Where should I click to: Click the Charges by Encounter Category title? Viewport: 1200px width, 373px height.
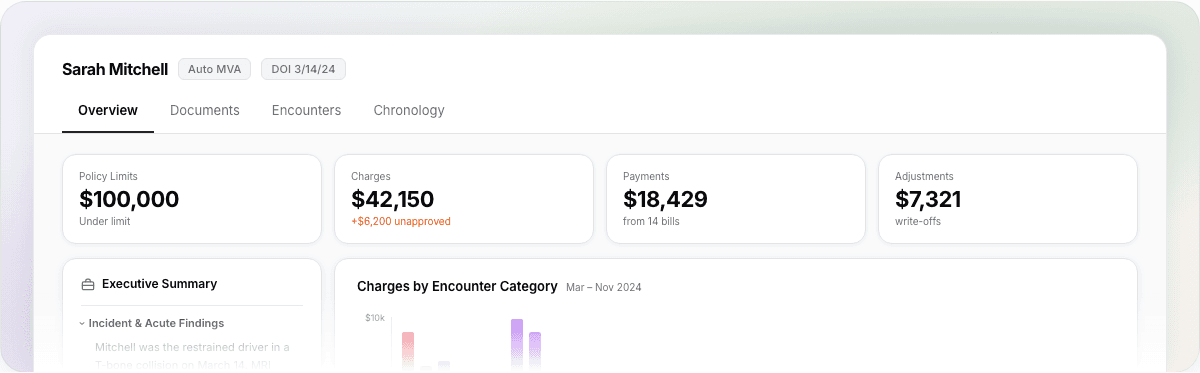point(457,286)
